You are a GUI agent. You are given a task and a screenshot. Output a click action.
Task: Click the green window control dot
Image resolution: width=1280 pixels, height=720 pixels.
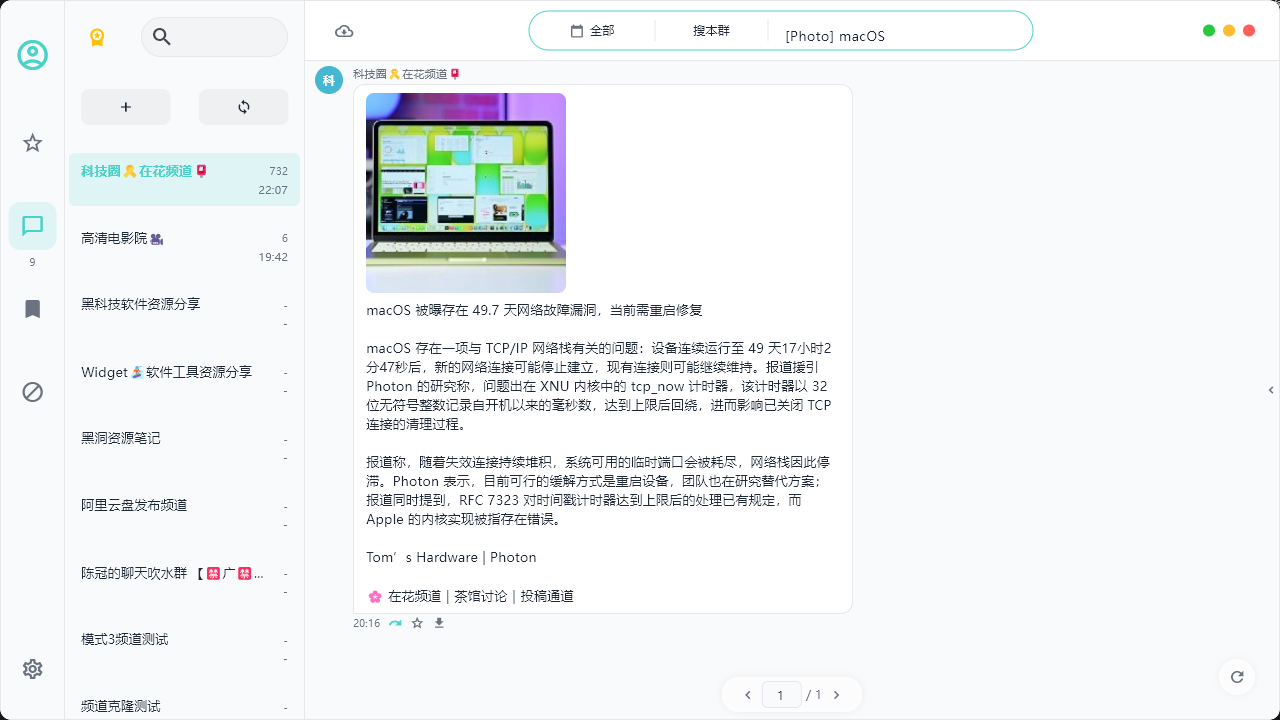[x=1209, y=31]
